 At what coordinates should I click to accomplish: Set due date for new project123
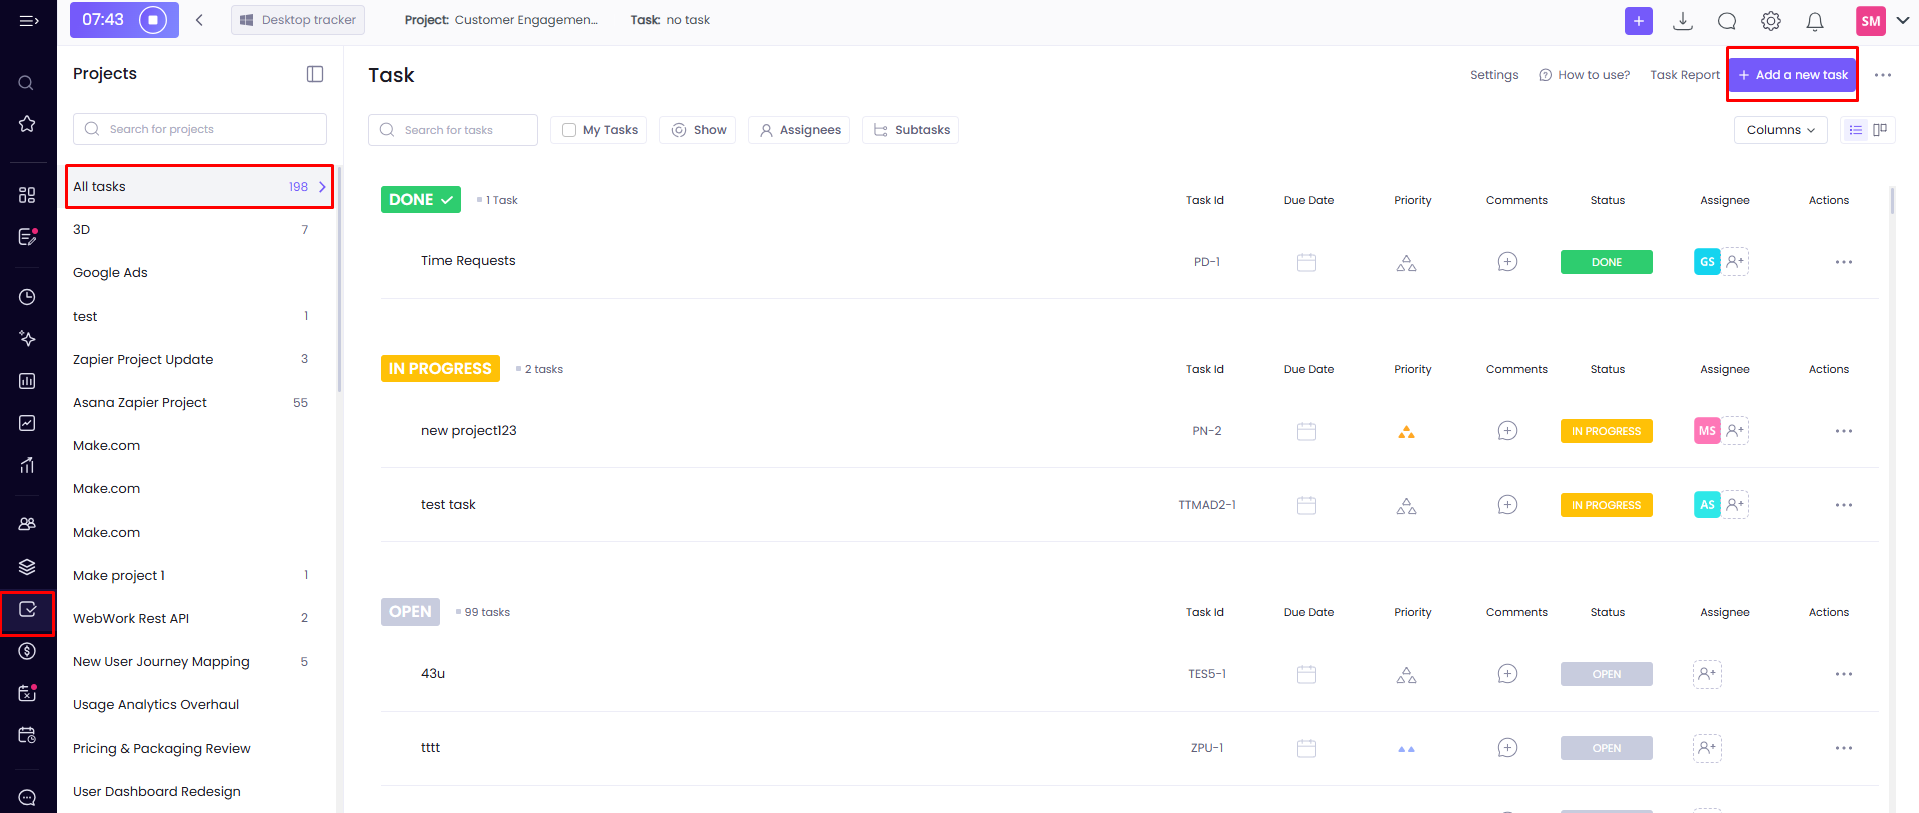click(1306, 431)
